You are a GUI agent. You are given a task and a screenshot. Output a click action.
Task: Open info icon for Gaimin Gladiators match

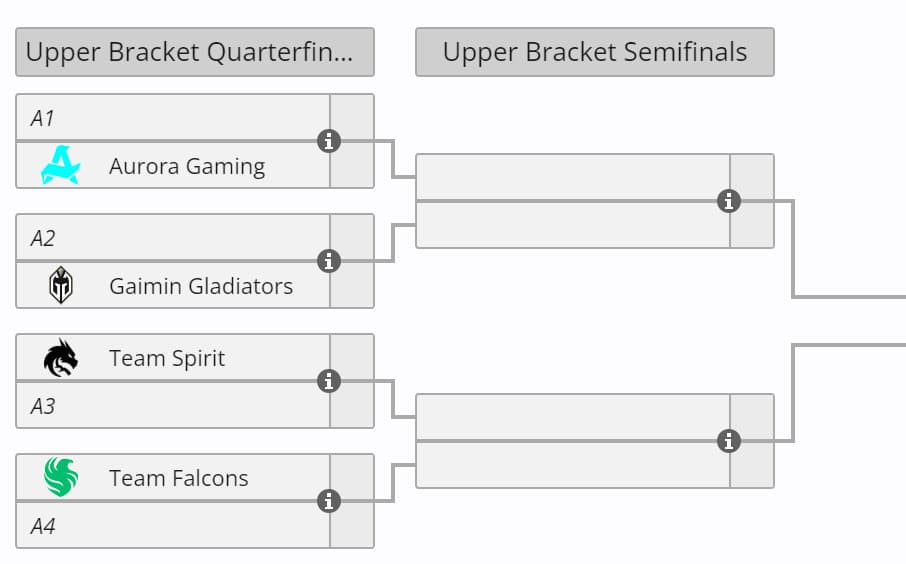click(x=329, y=261)
